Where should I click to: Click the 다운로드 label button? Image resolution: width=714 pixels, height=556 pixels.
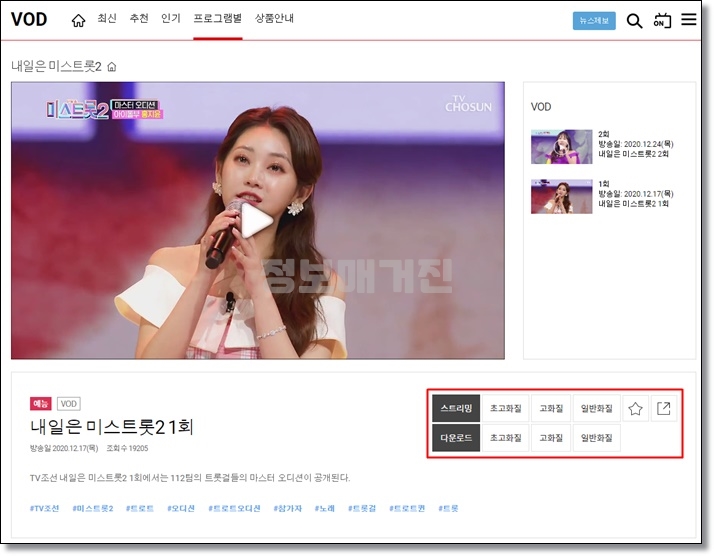point(456,438)
